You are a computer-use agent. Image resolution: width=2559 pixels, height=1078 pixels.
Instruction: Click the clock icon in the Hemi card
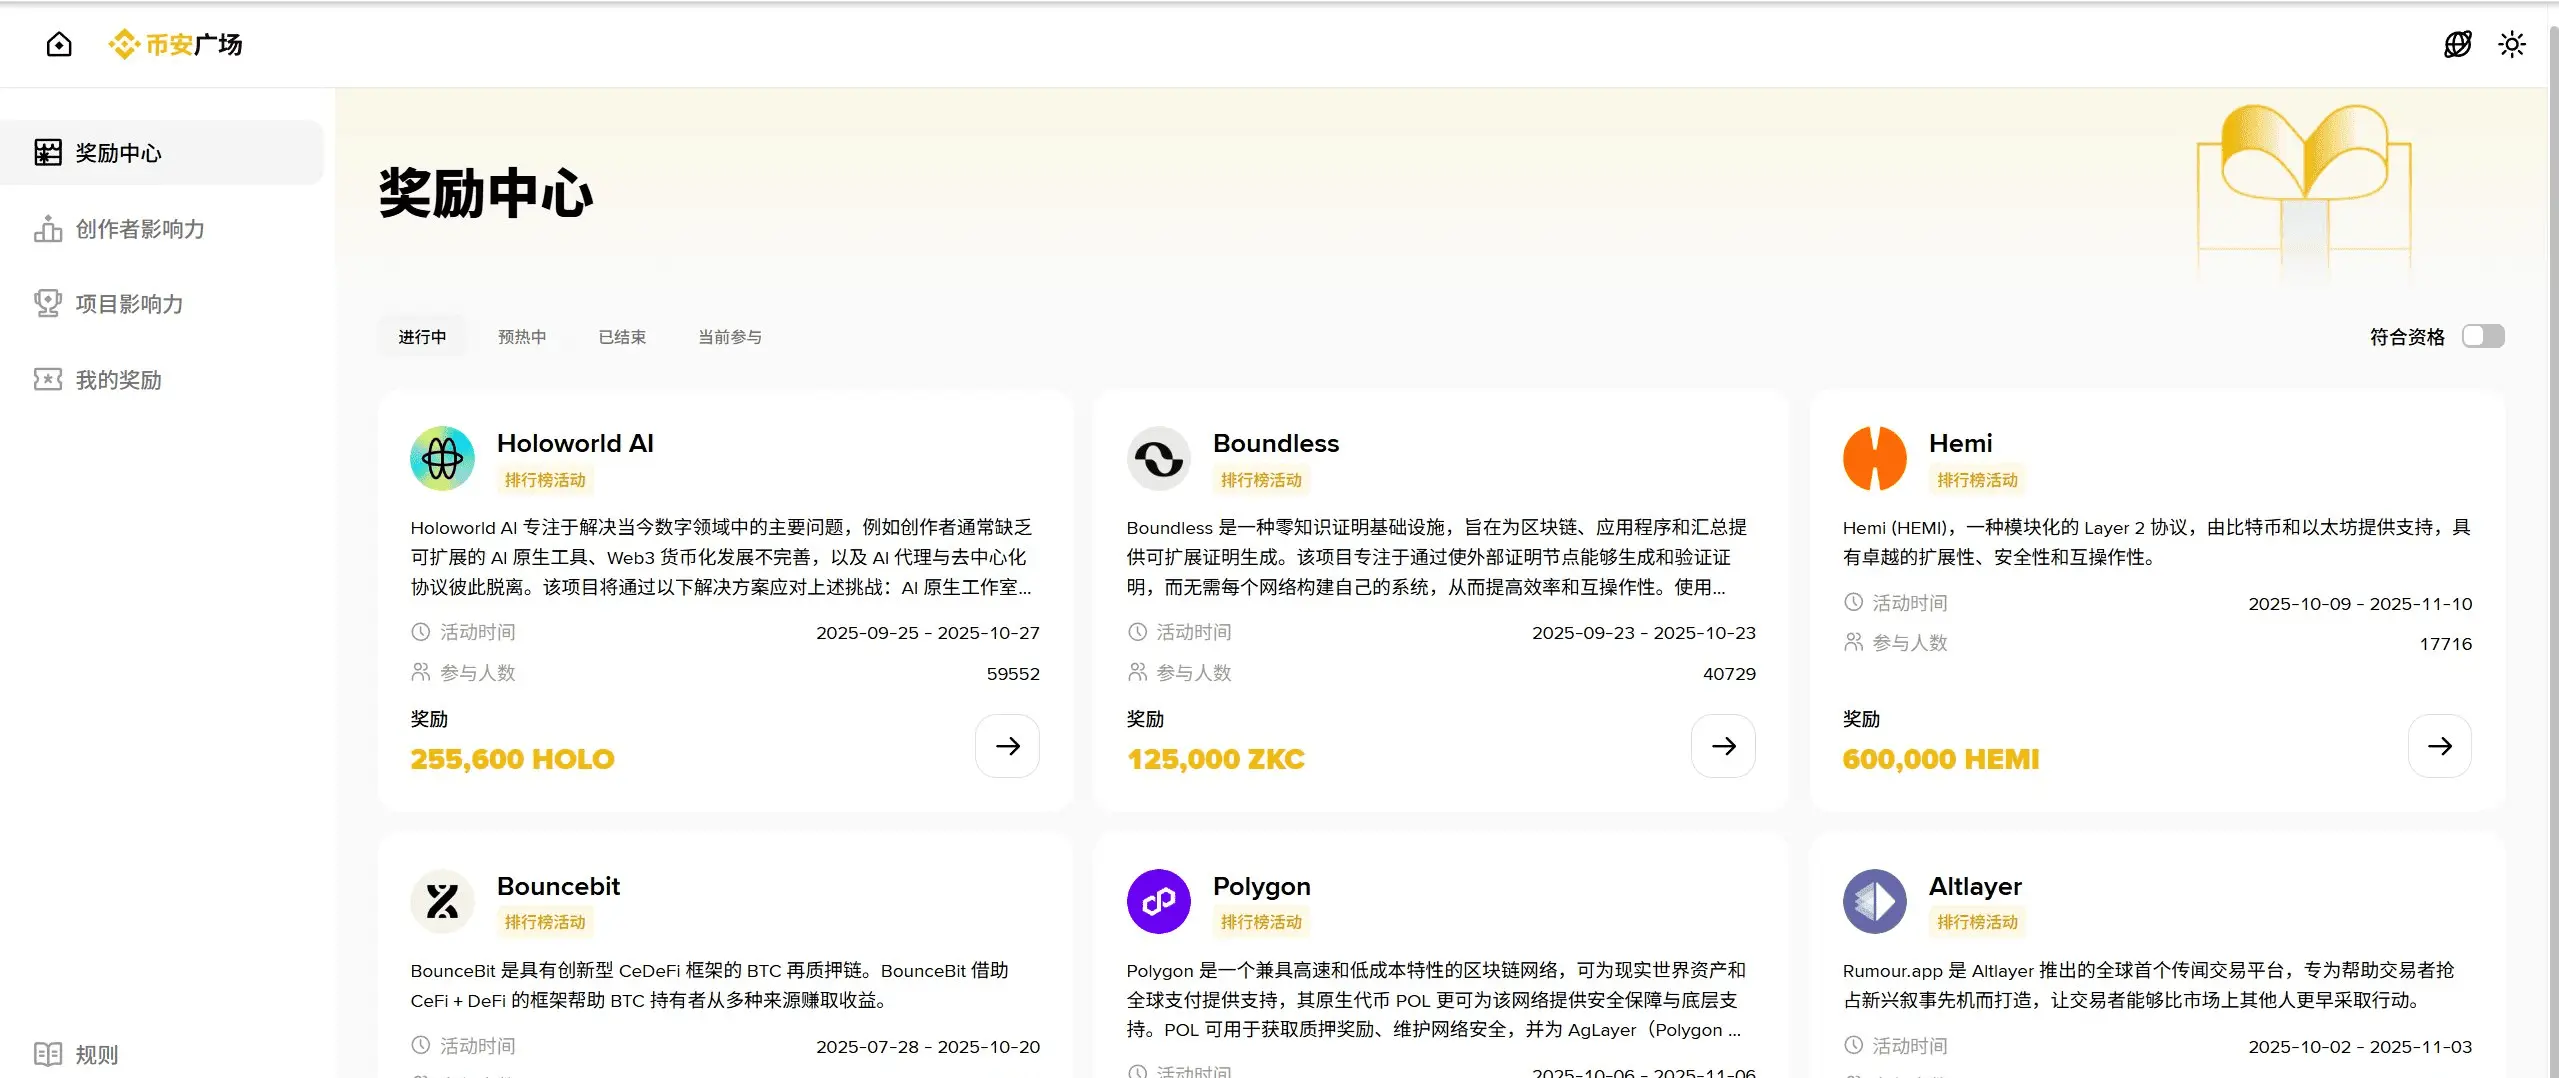tap(1853, 602)
